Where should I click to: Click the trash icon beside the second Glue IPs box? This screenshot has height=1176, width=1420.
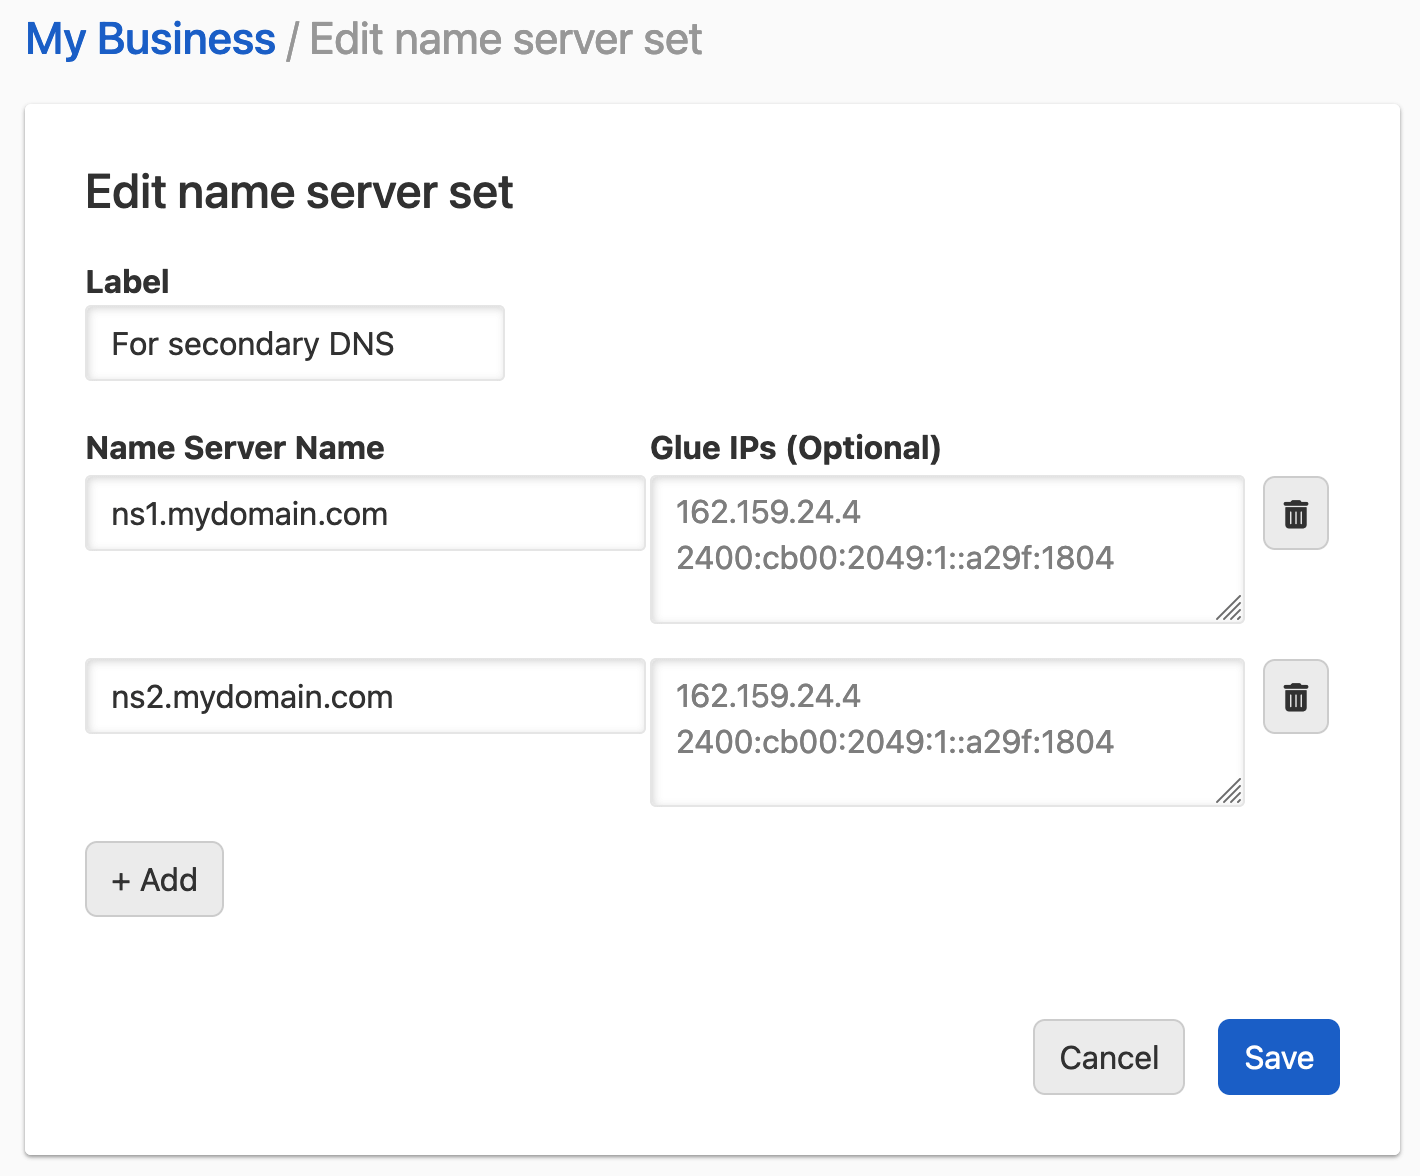(1295, 696)
